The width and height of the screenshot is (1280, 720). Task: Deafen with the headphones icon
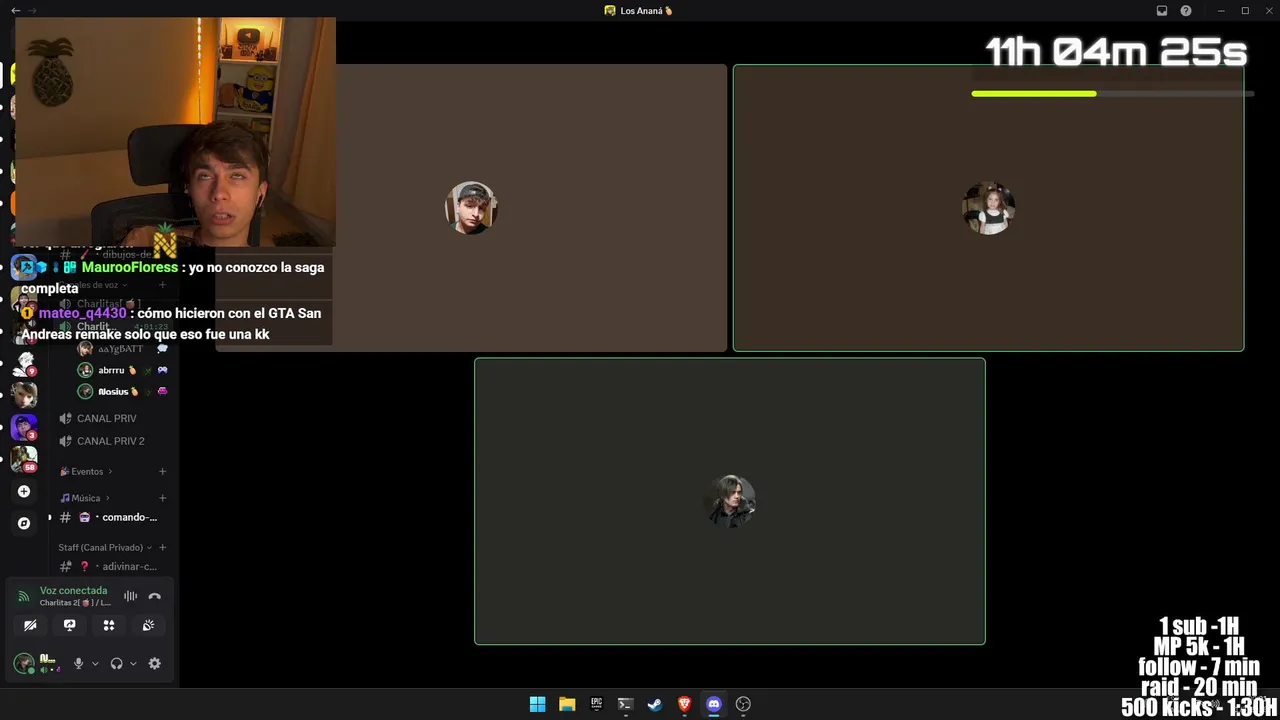116,663
